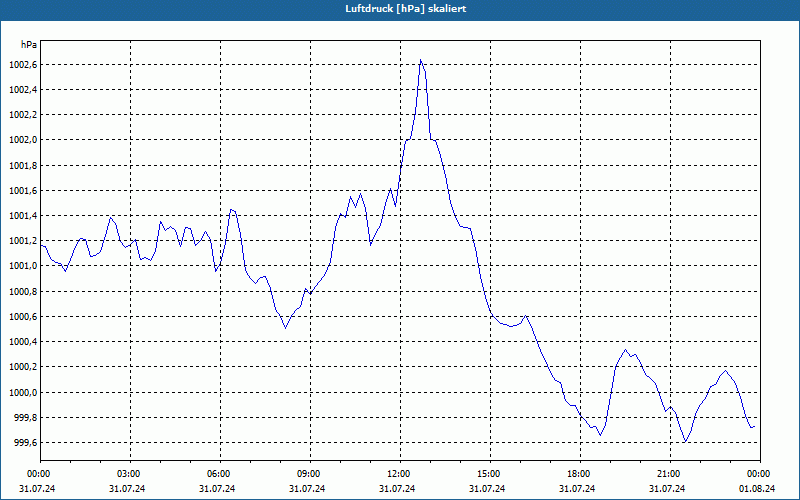
Task: Pick the '09:00' x-axis time label
Action: point(308,474)
